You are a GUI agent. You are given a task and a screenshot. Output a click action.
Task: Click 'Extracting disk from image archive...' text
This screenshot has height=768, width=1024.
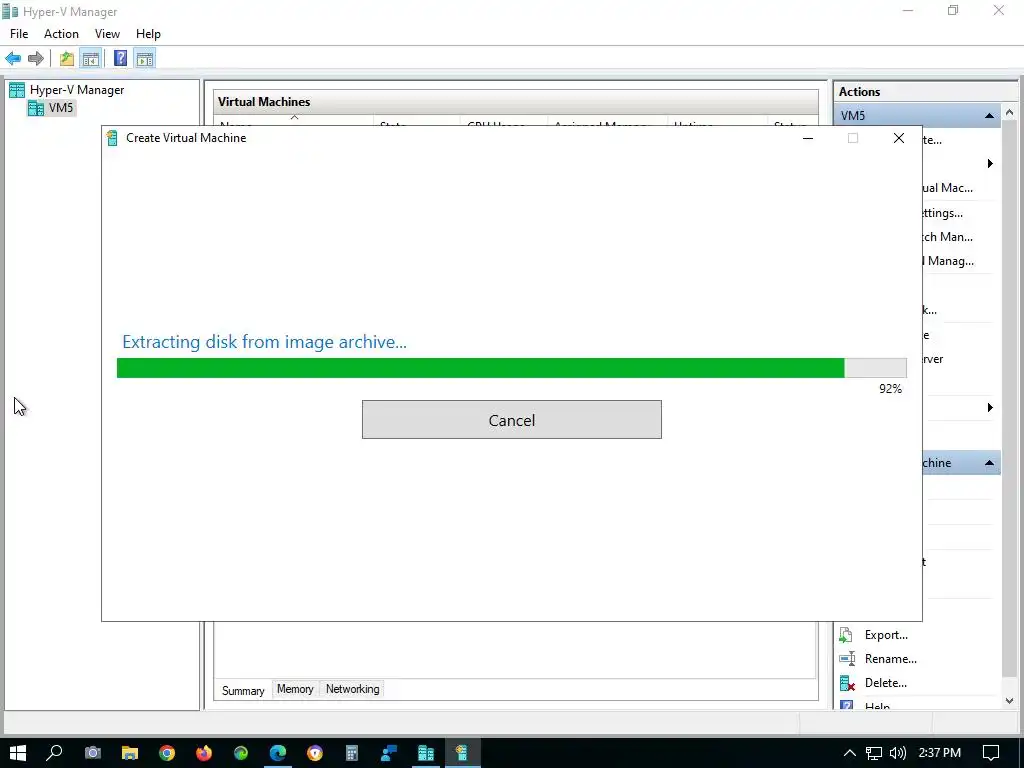coord(264,342)
